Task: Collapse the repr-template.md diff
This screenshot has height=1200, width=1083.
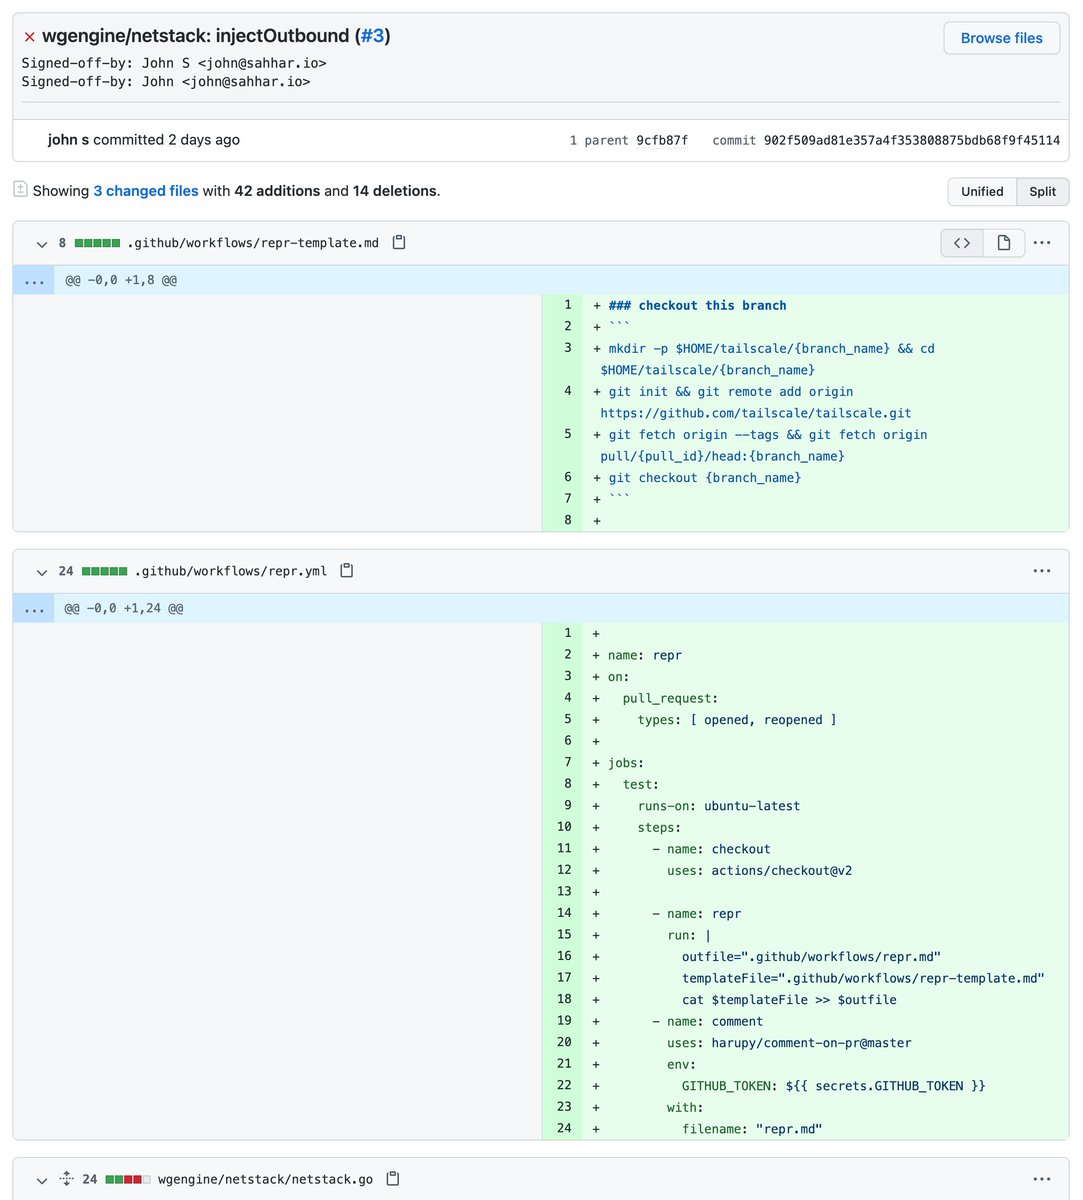Action: pos(42,243)
